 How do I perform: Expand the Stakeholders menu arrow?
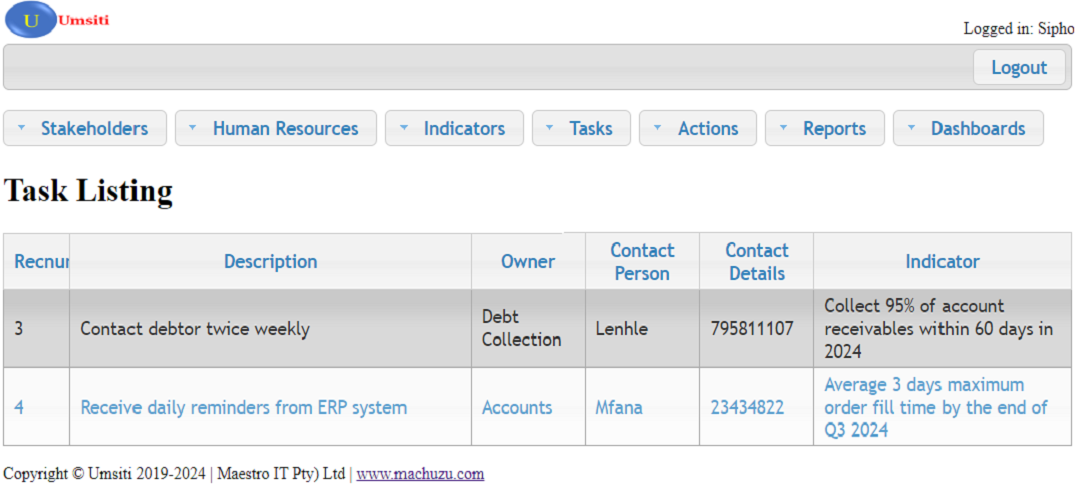pos(22,128)
